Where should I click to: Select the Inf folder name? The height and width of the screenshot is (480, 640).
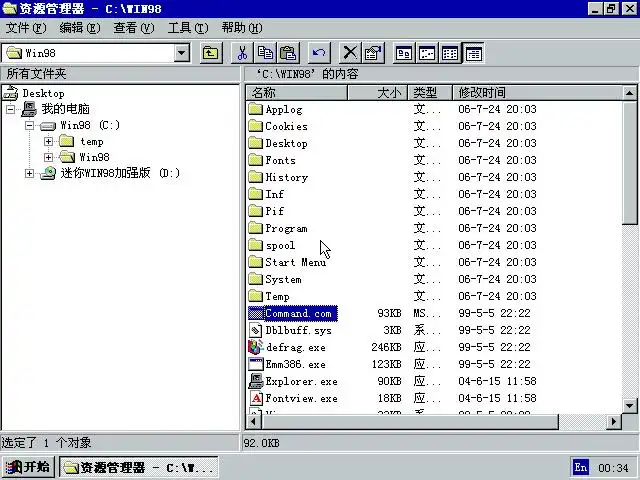point(274,194)
